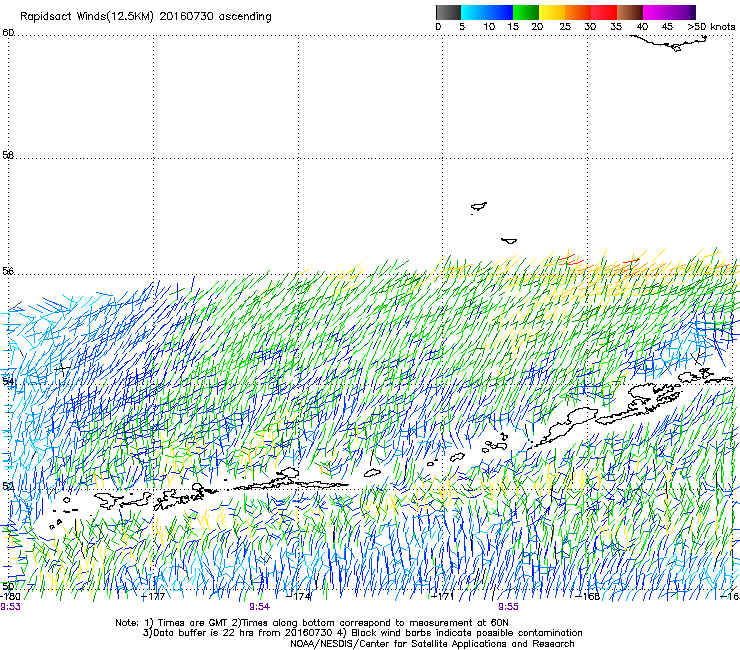Click the brown 35-40 knots legend swatch
740x650 pixels.
pos(630,12)
